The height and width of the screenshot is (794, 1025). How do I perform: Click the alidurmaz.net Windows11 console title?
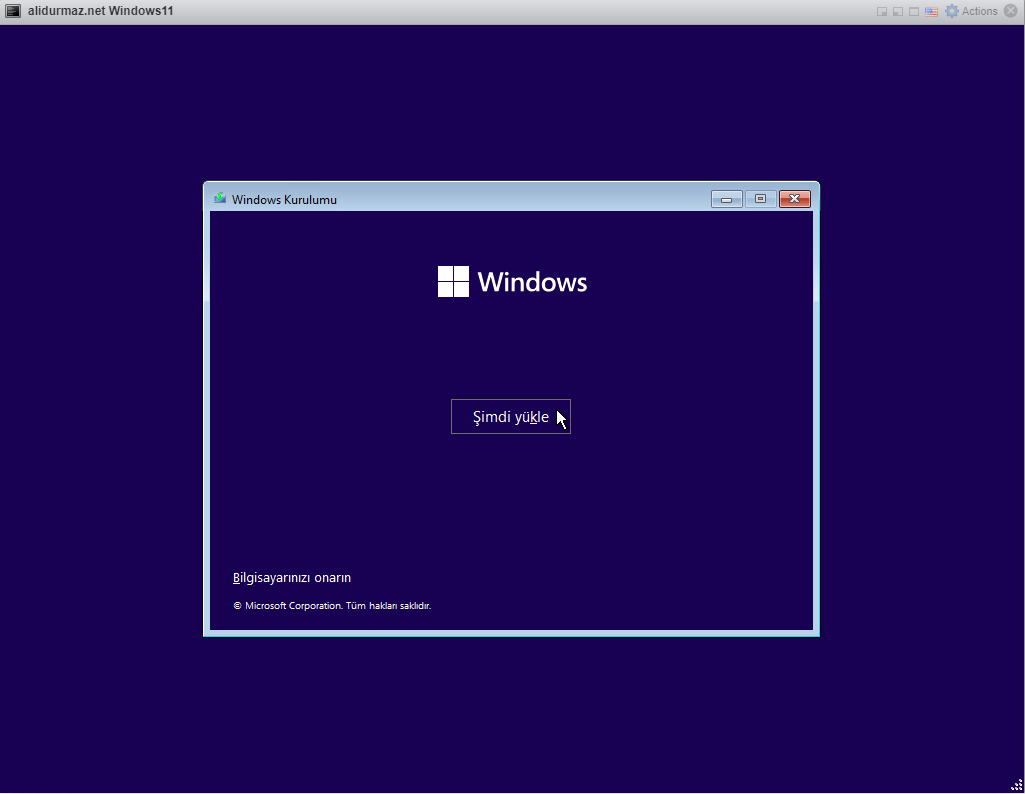point(101,11)
